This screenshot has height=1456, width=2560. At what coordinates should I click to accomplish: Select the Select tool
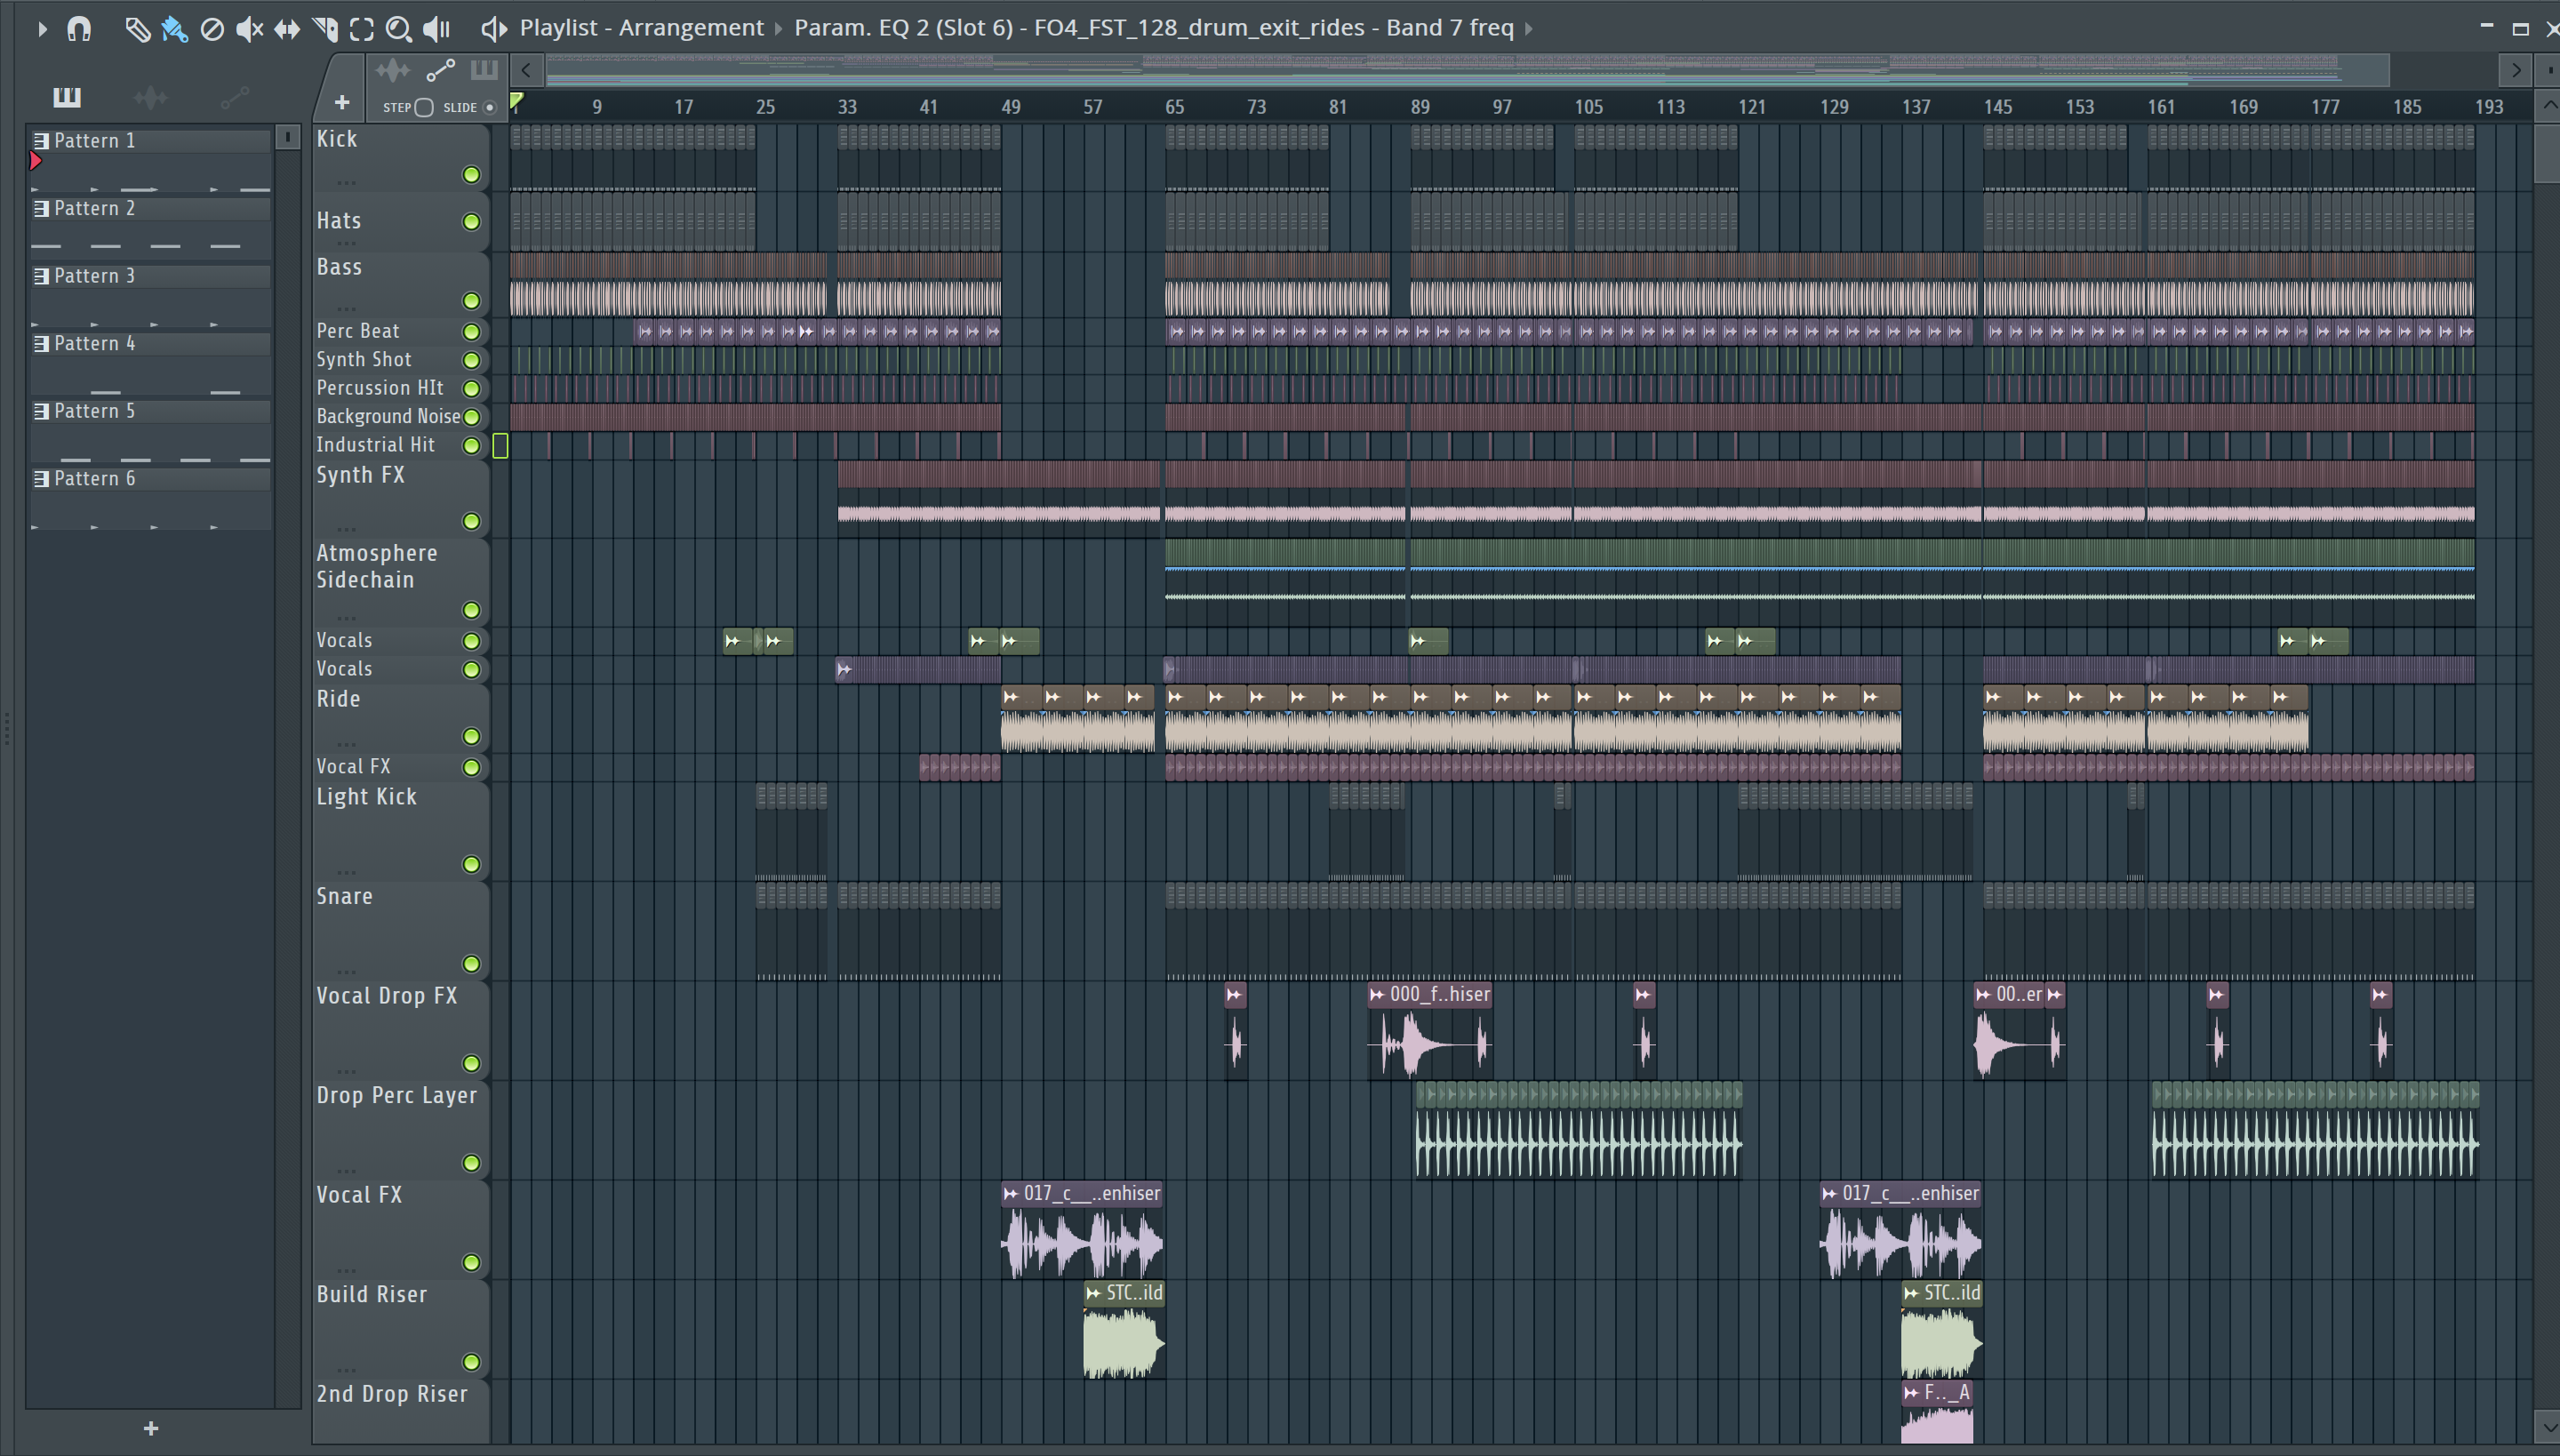click(362, 29)
